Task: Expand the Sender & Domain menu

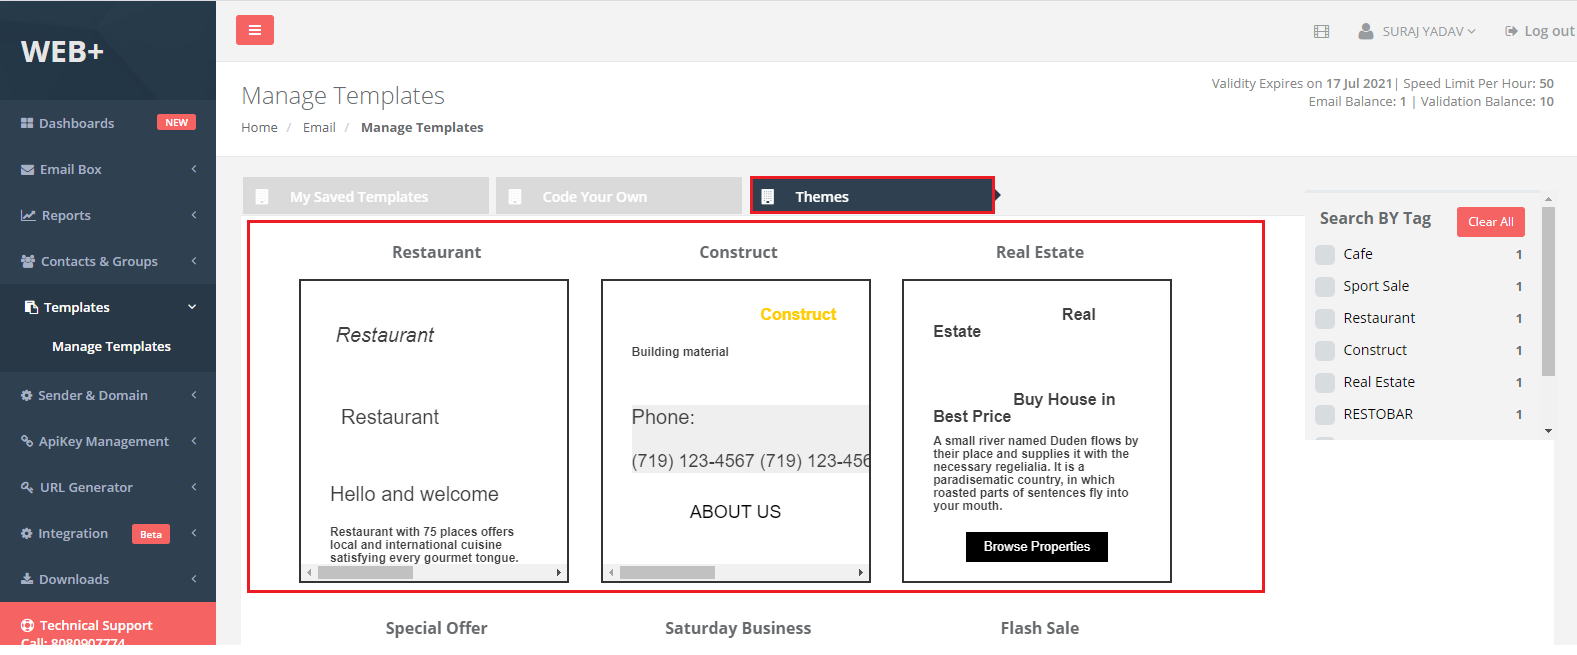Action: click(x=108, y=396)
